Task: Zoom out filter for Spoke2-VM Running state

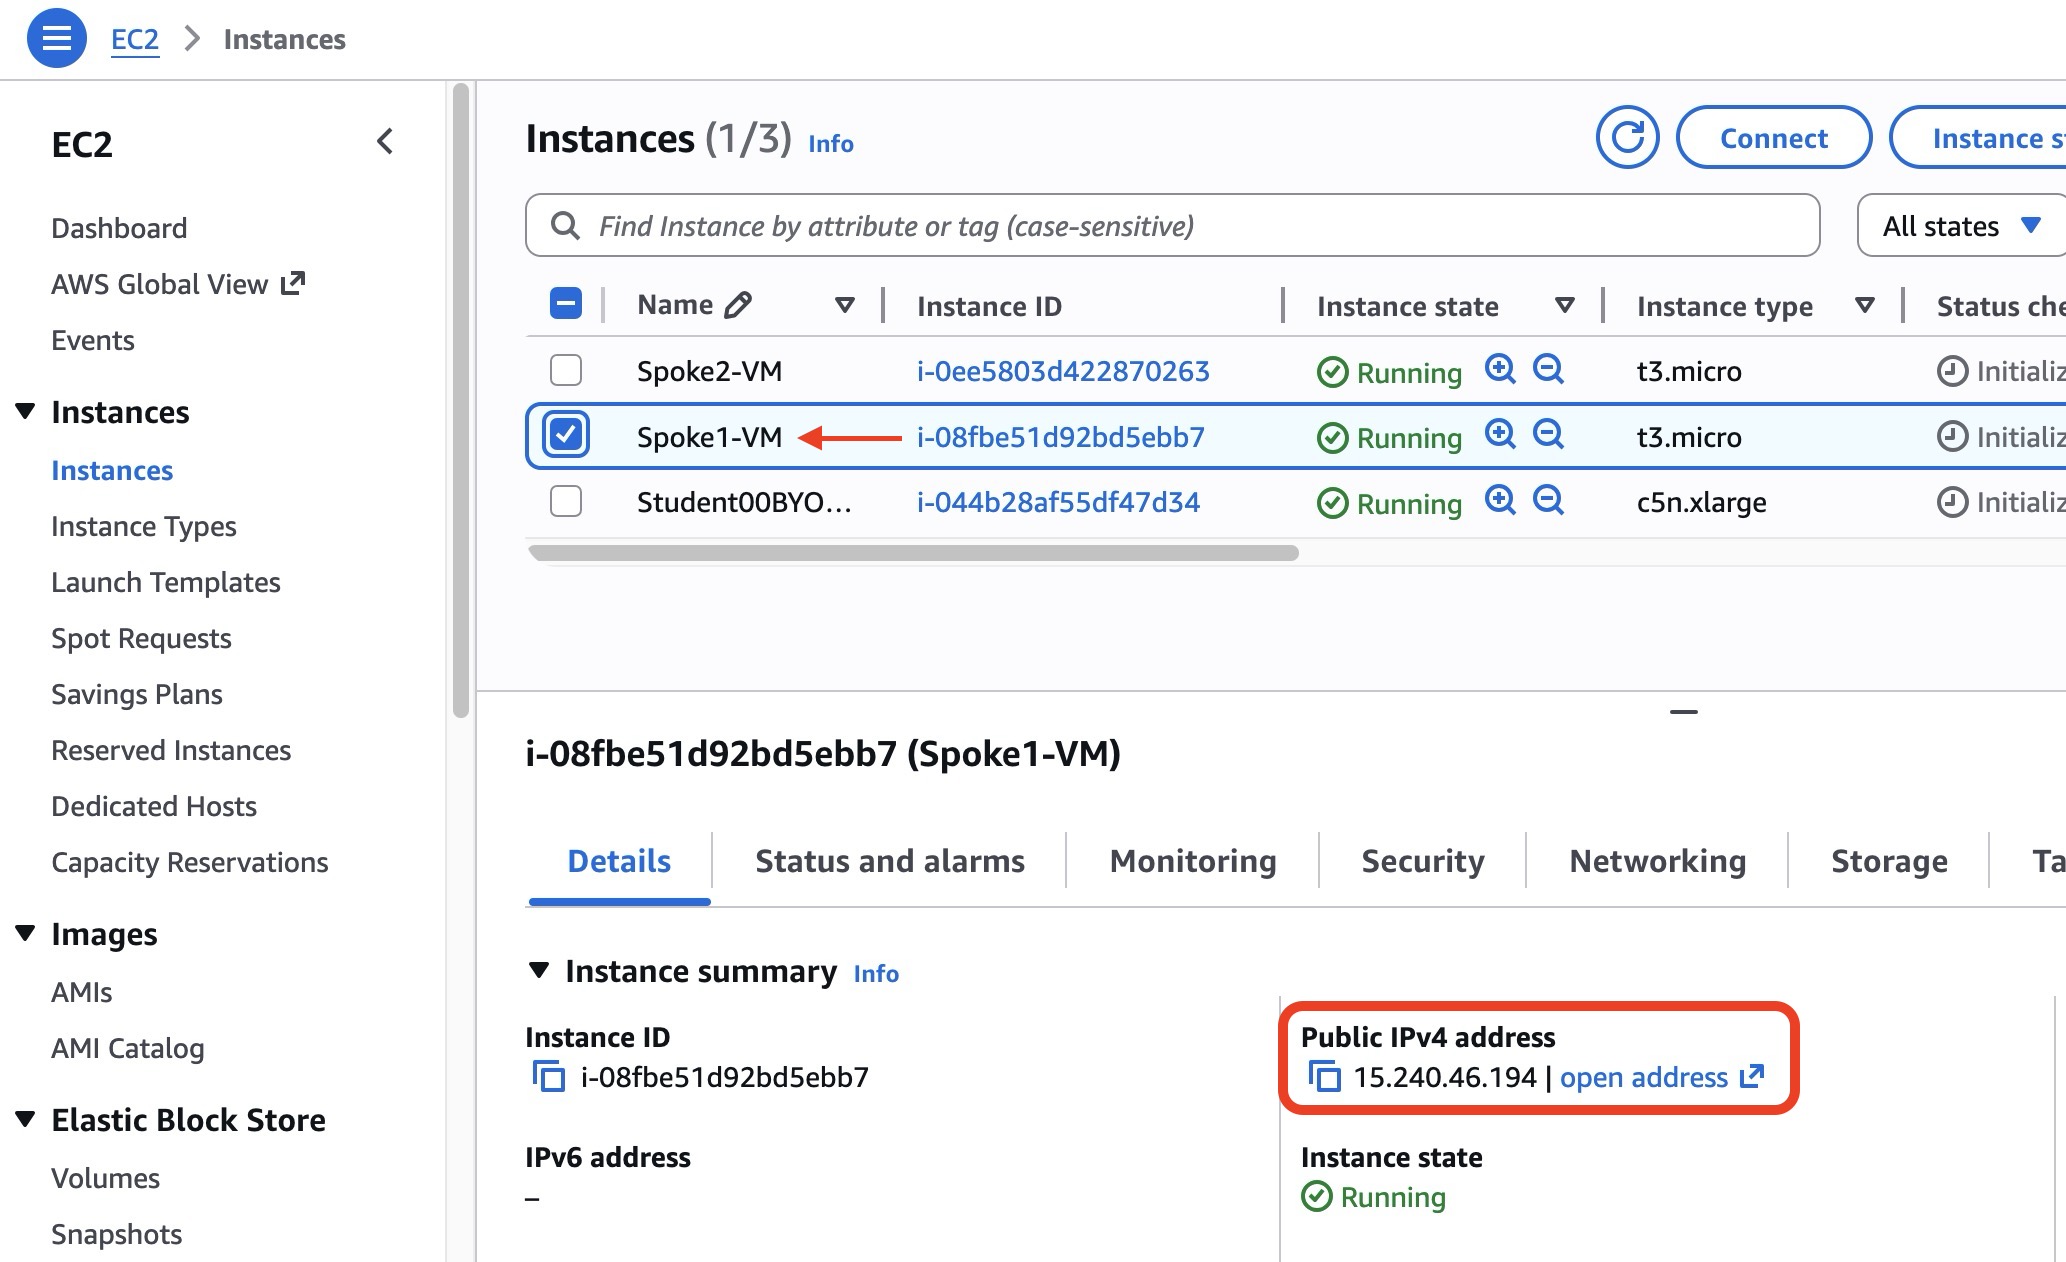Action: click(1548, 369)
